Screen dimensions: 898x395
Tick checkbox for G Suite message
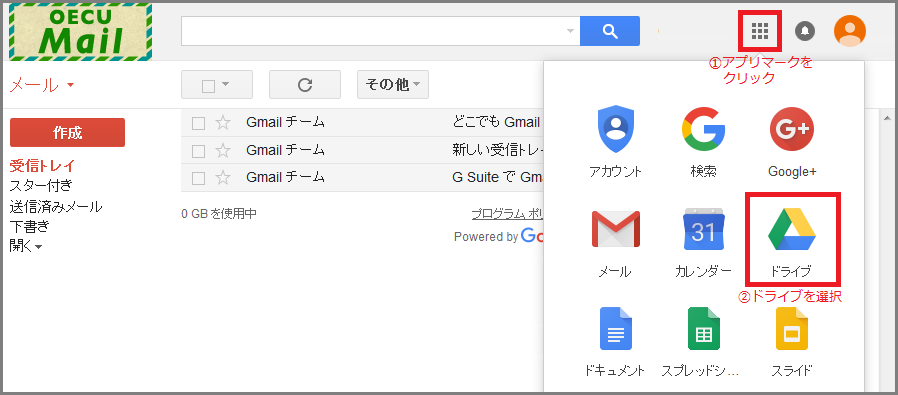pos(198,179)
